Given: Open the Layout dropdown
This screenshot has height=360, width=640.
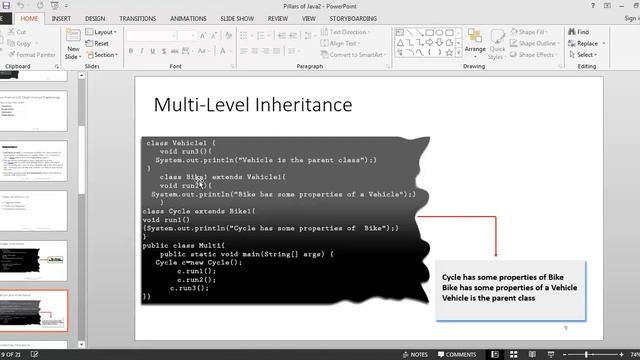Looking at the screenshot, I should pyautogui.click(x=101, y=32).
